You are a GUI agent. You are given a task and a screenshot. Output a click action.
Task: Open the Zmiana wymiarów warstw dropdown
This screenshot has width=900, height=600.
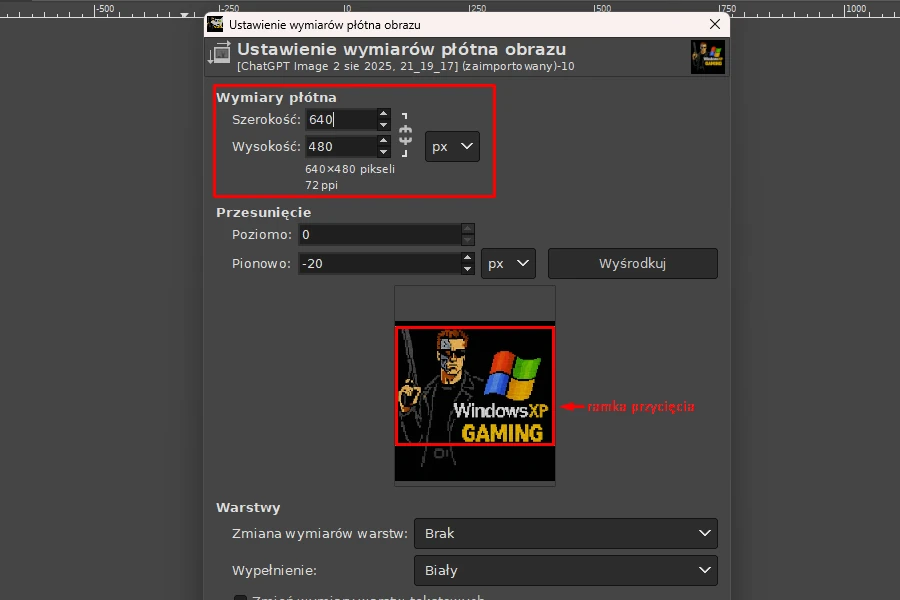[565, 533]
